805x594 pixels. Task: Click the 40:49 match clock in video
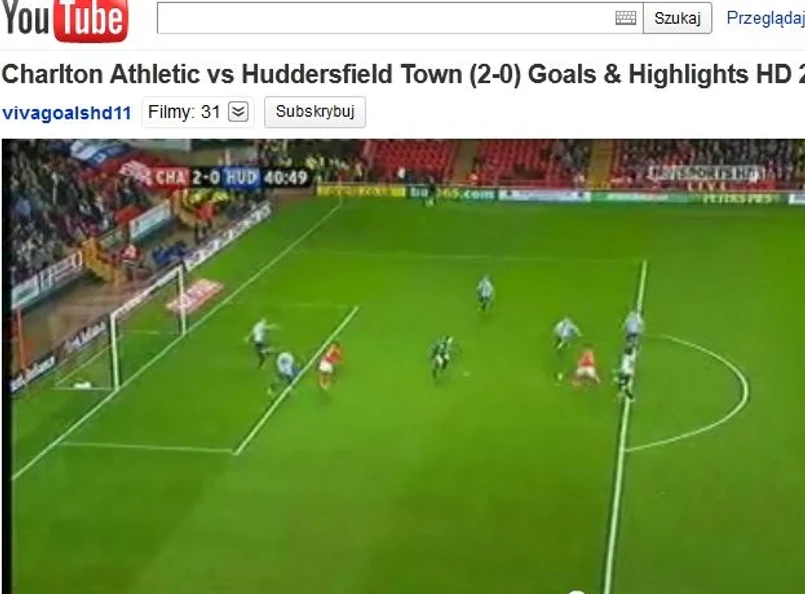point(285,178)
